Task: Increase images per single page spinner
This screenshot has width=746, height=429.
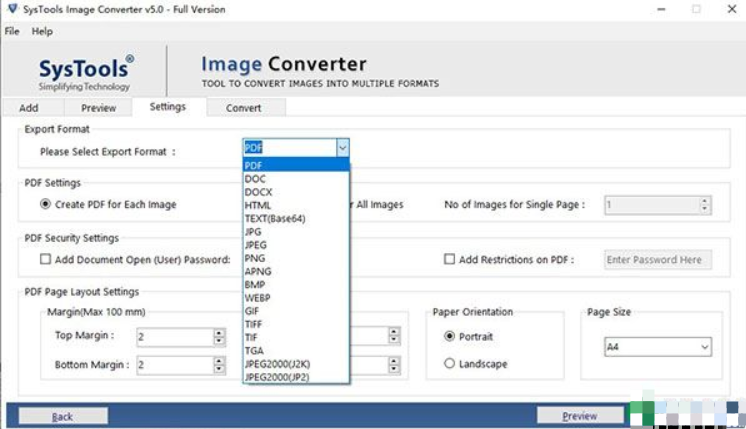Action: click(705, 201)
